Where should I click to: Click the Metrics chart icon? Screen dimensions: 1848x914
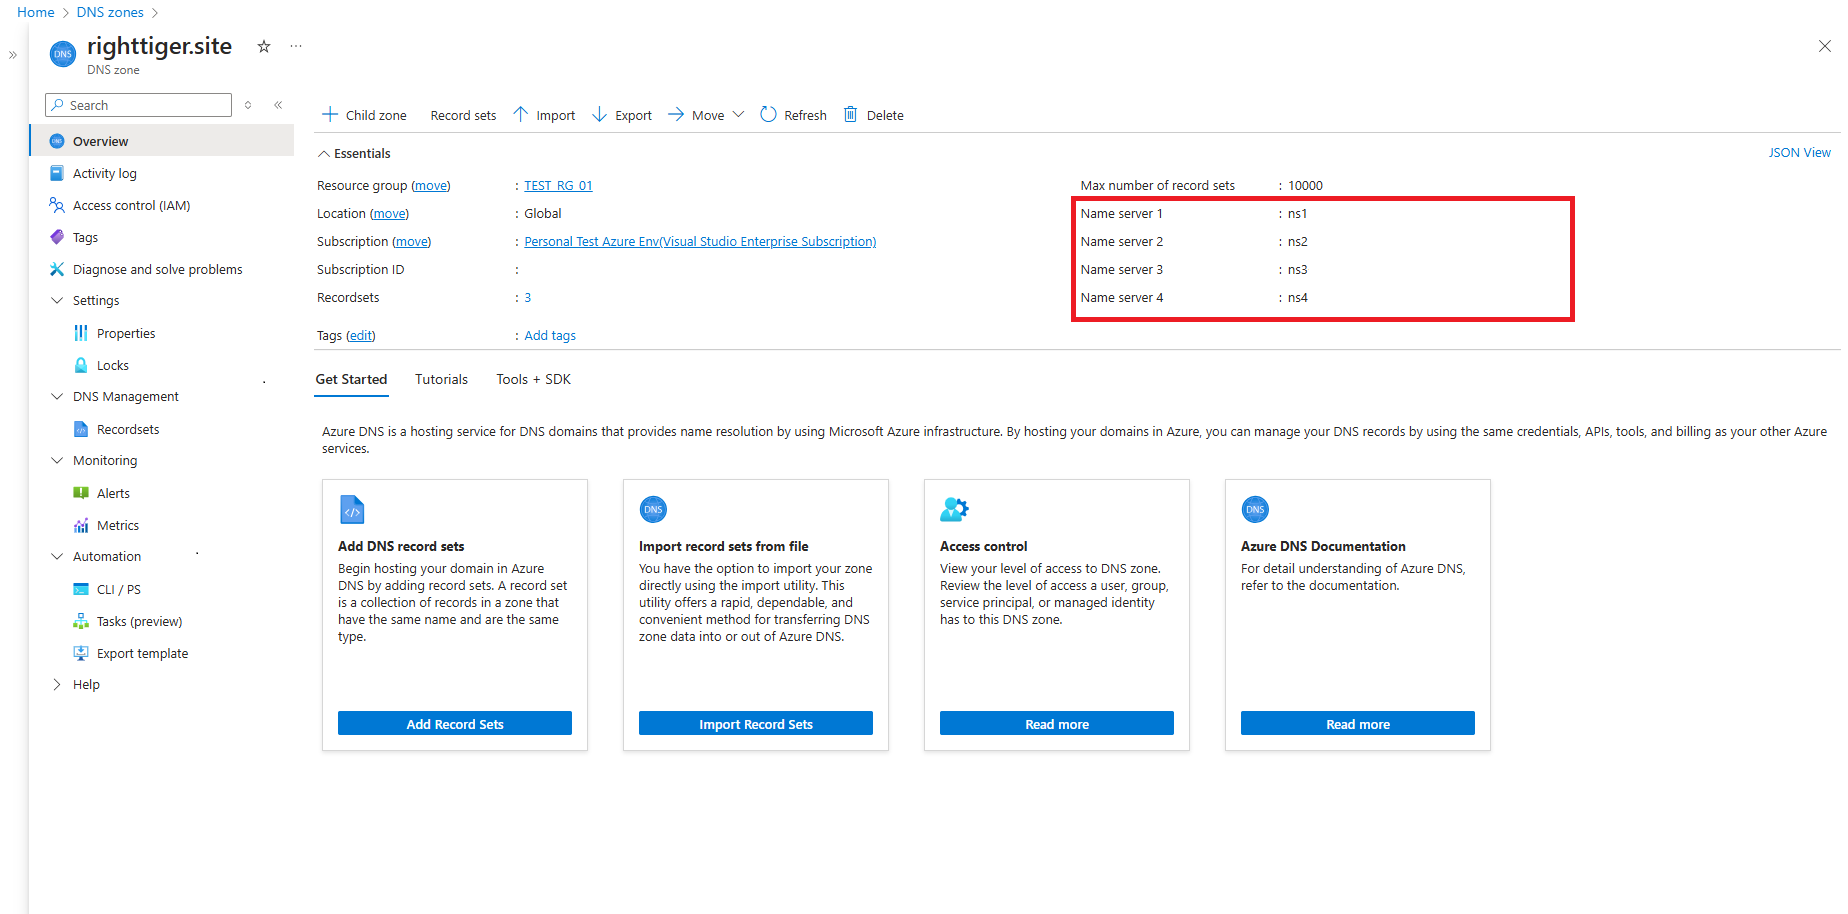coord(81,525)
